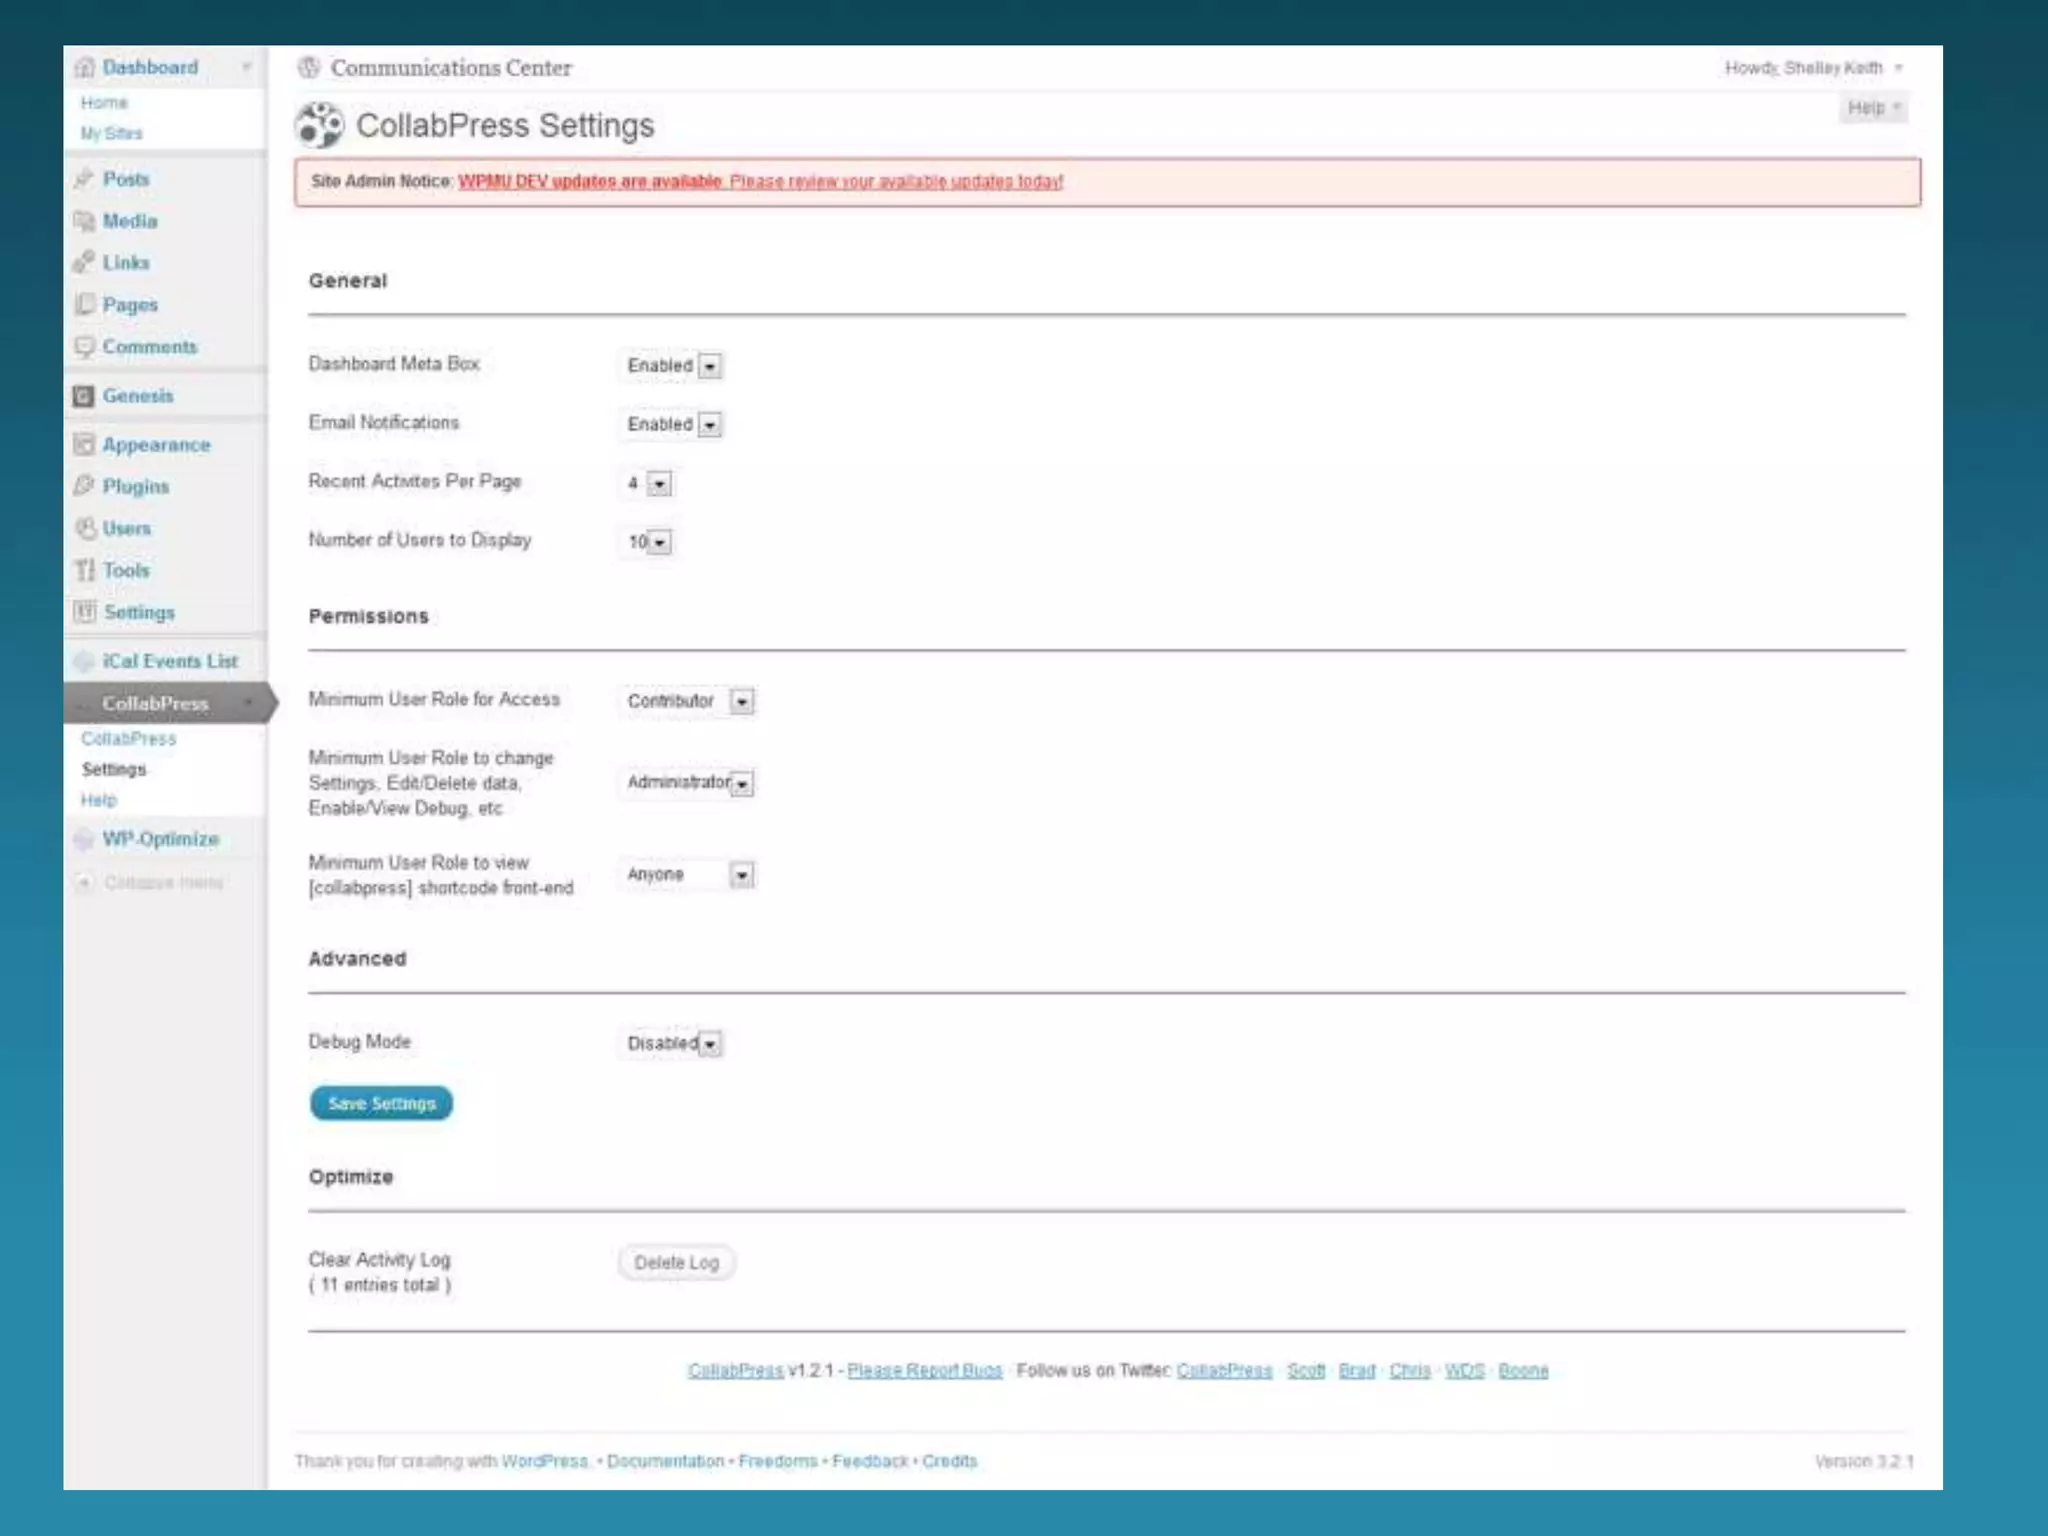Click the Pages icon in sidebar
The image size is (2048, 1536).
(x=84, y=304)
